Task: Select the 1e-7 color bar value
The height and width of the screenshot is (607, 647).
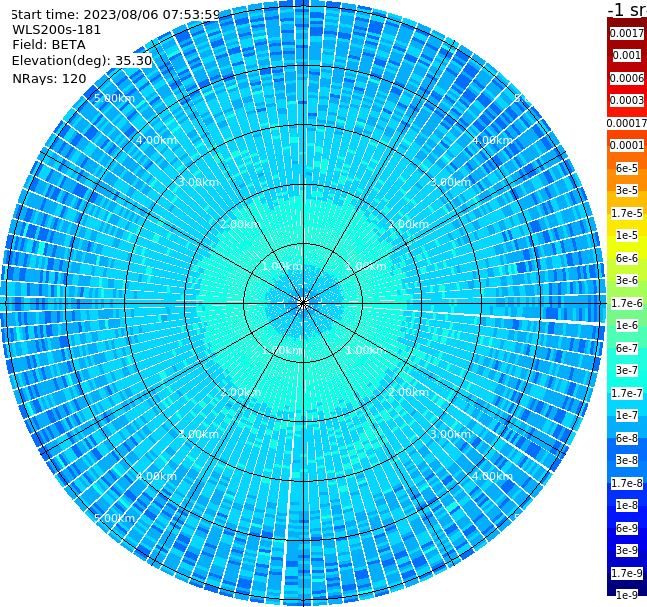Action: click(x=627, y=415)
